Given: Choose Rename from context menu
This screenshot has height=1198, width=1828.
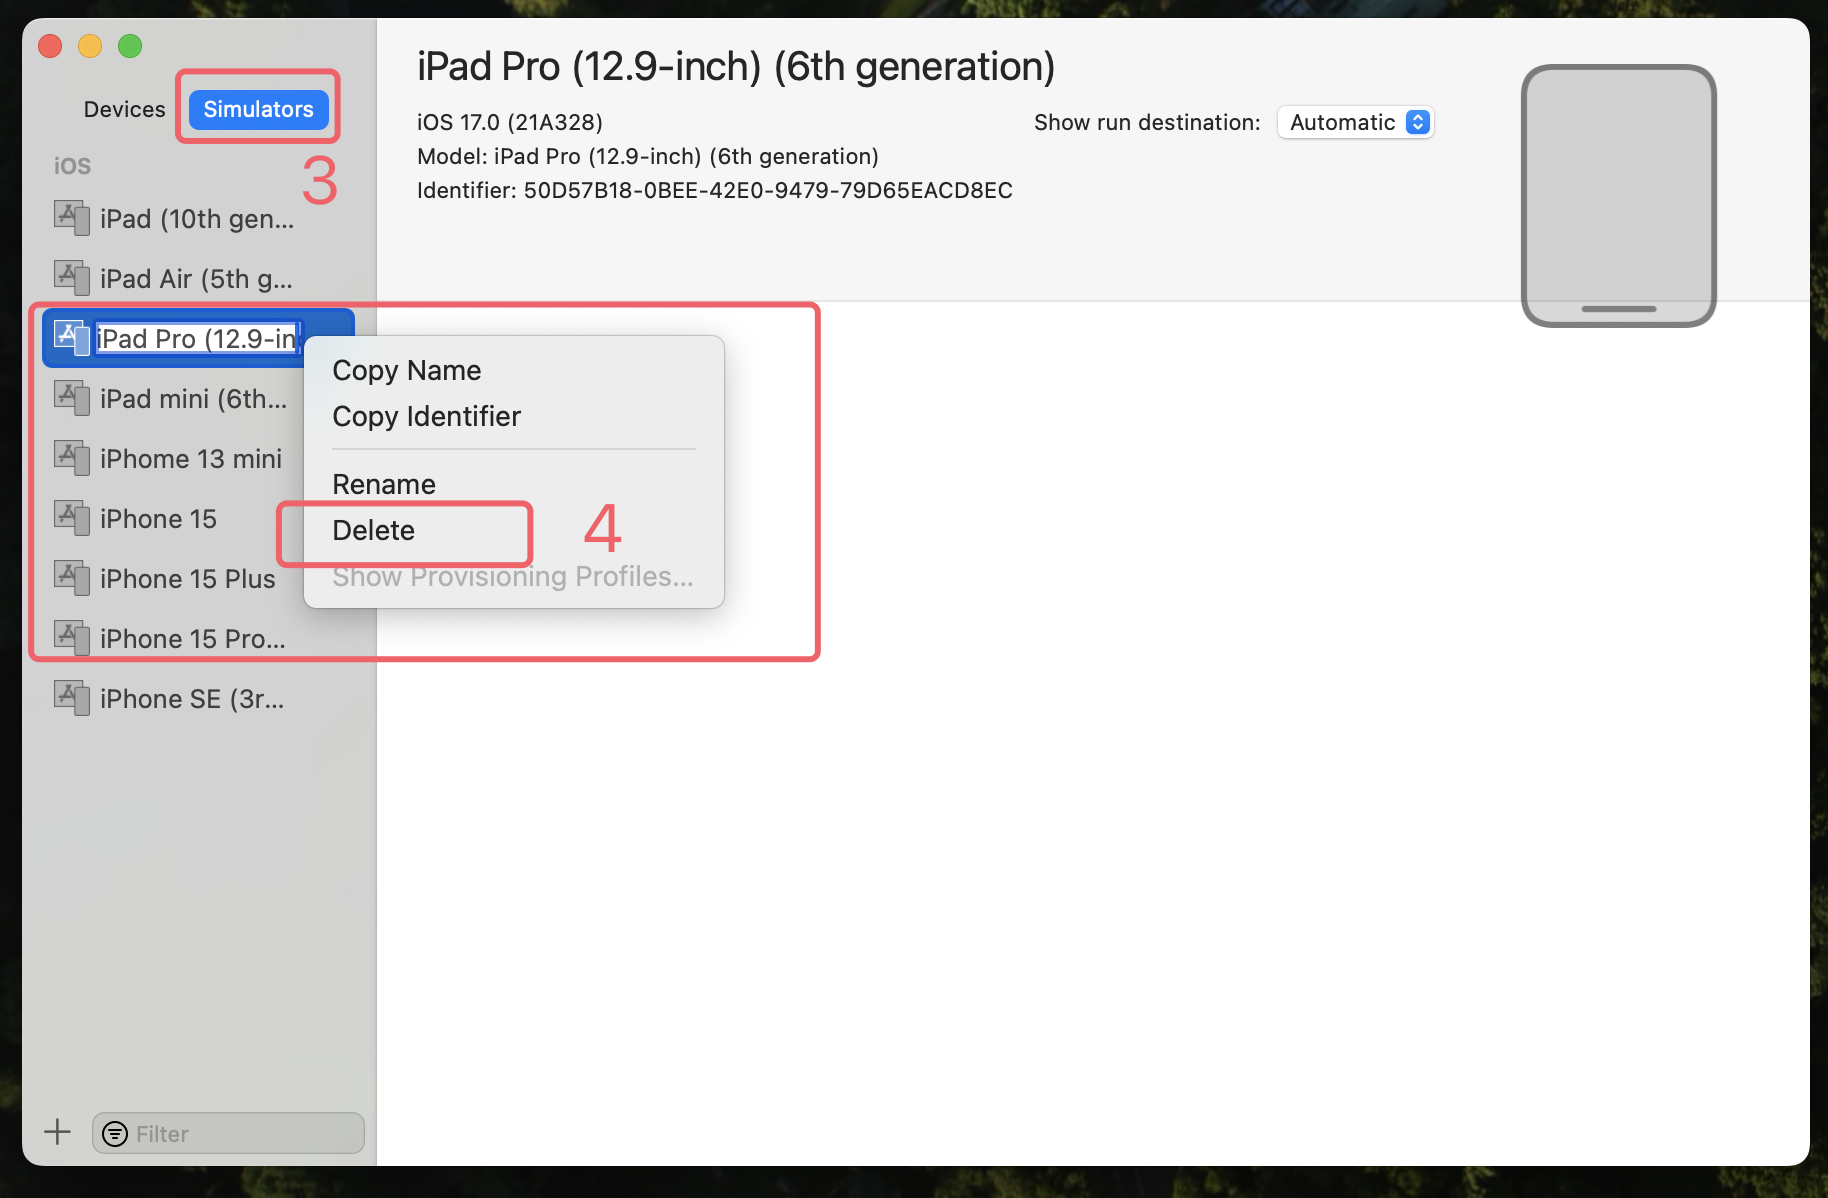Looking at the screenshot, I should tap(513, 484).
